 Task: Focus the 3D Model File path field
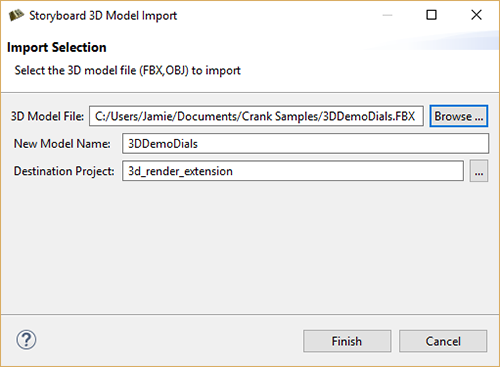256,116
